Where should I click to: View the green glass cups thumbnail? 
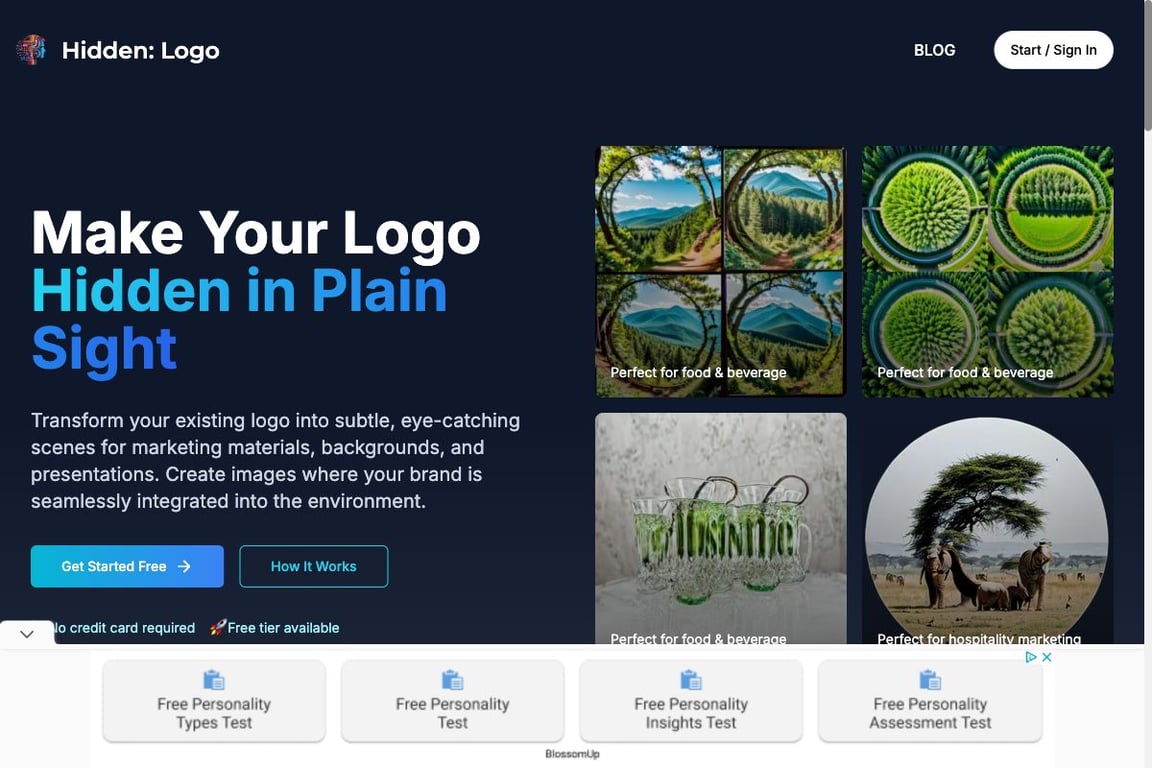721,528
